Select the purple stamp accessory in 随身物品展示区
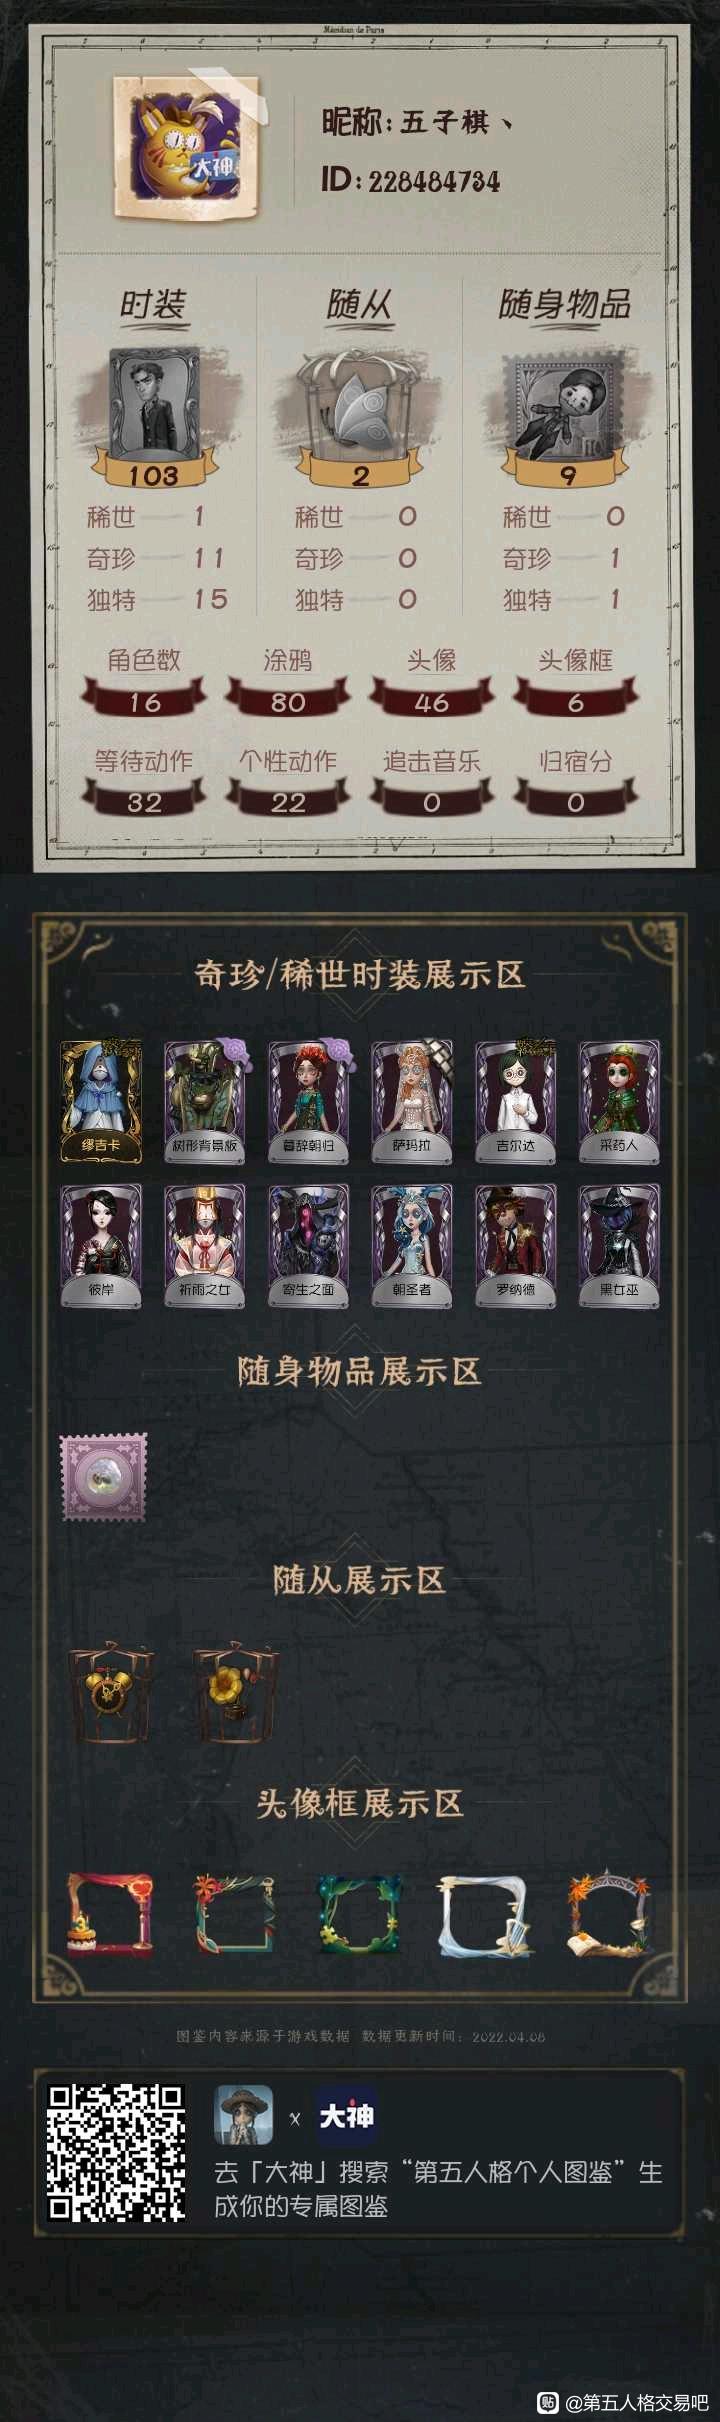Viewport: 720px width, 2422px height. tap(104, 1477)
